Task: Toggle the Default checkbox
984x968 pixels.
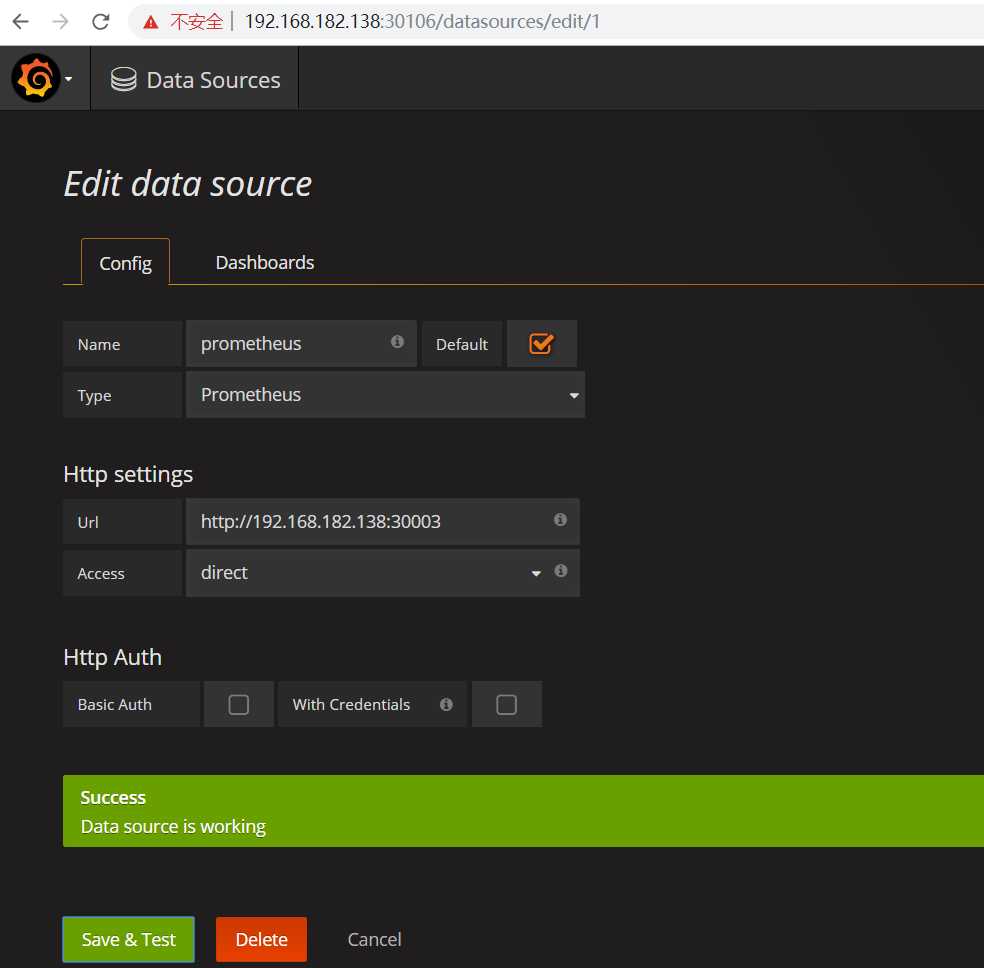Action: [x=541, y=344]
